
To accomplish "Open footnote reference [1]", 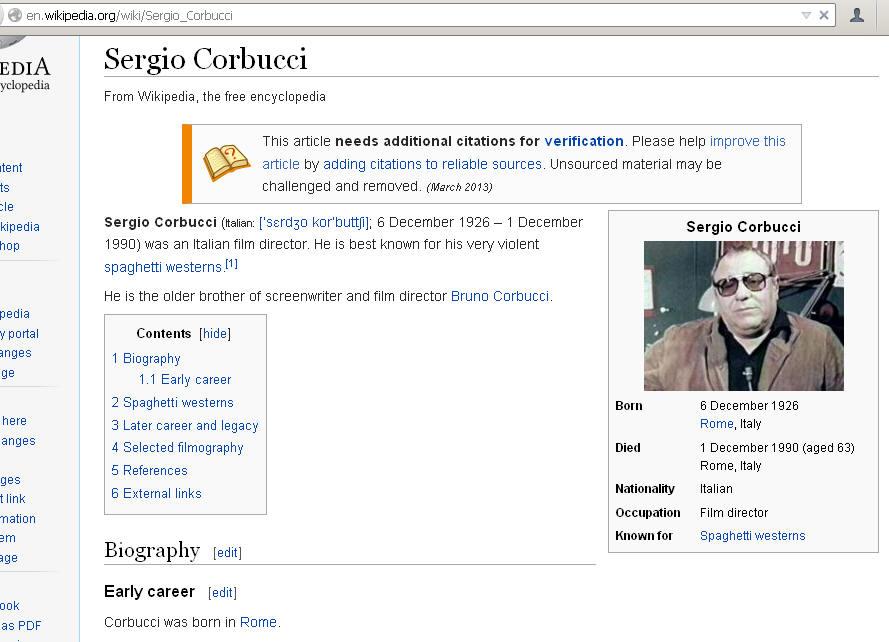I will pos(231,264).
